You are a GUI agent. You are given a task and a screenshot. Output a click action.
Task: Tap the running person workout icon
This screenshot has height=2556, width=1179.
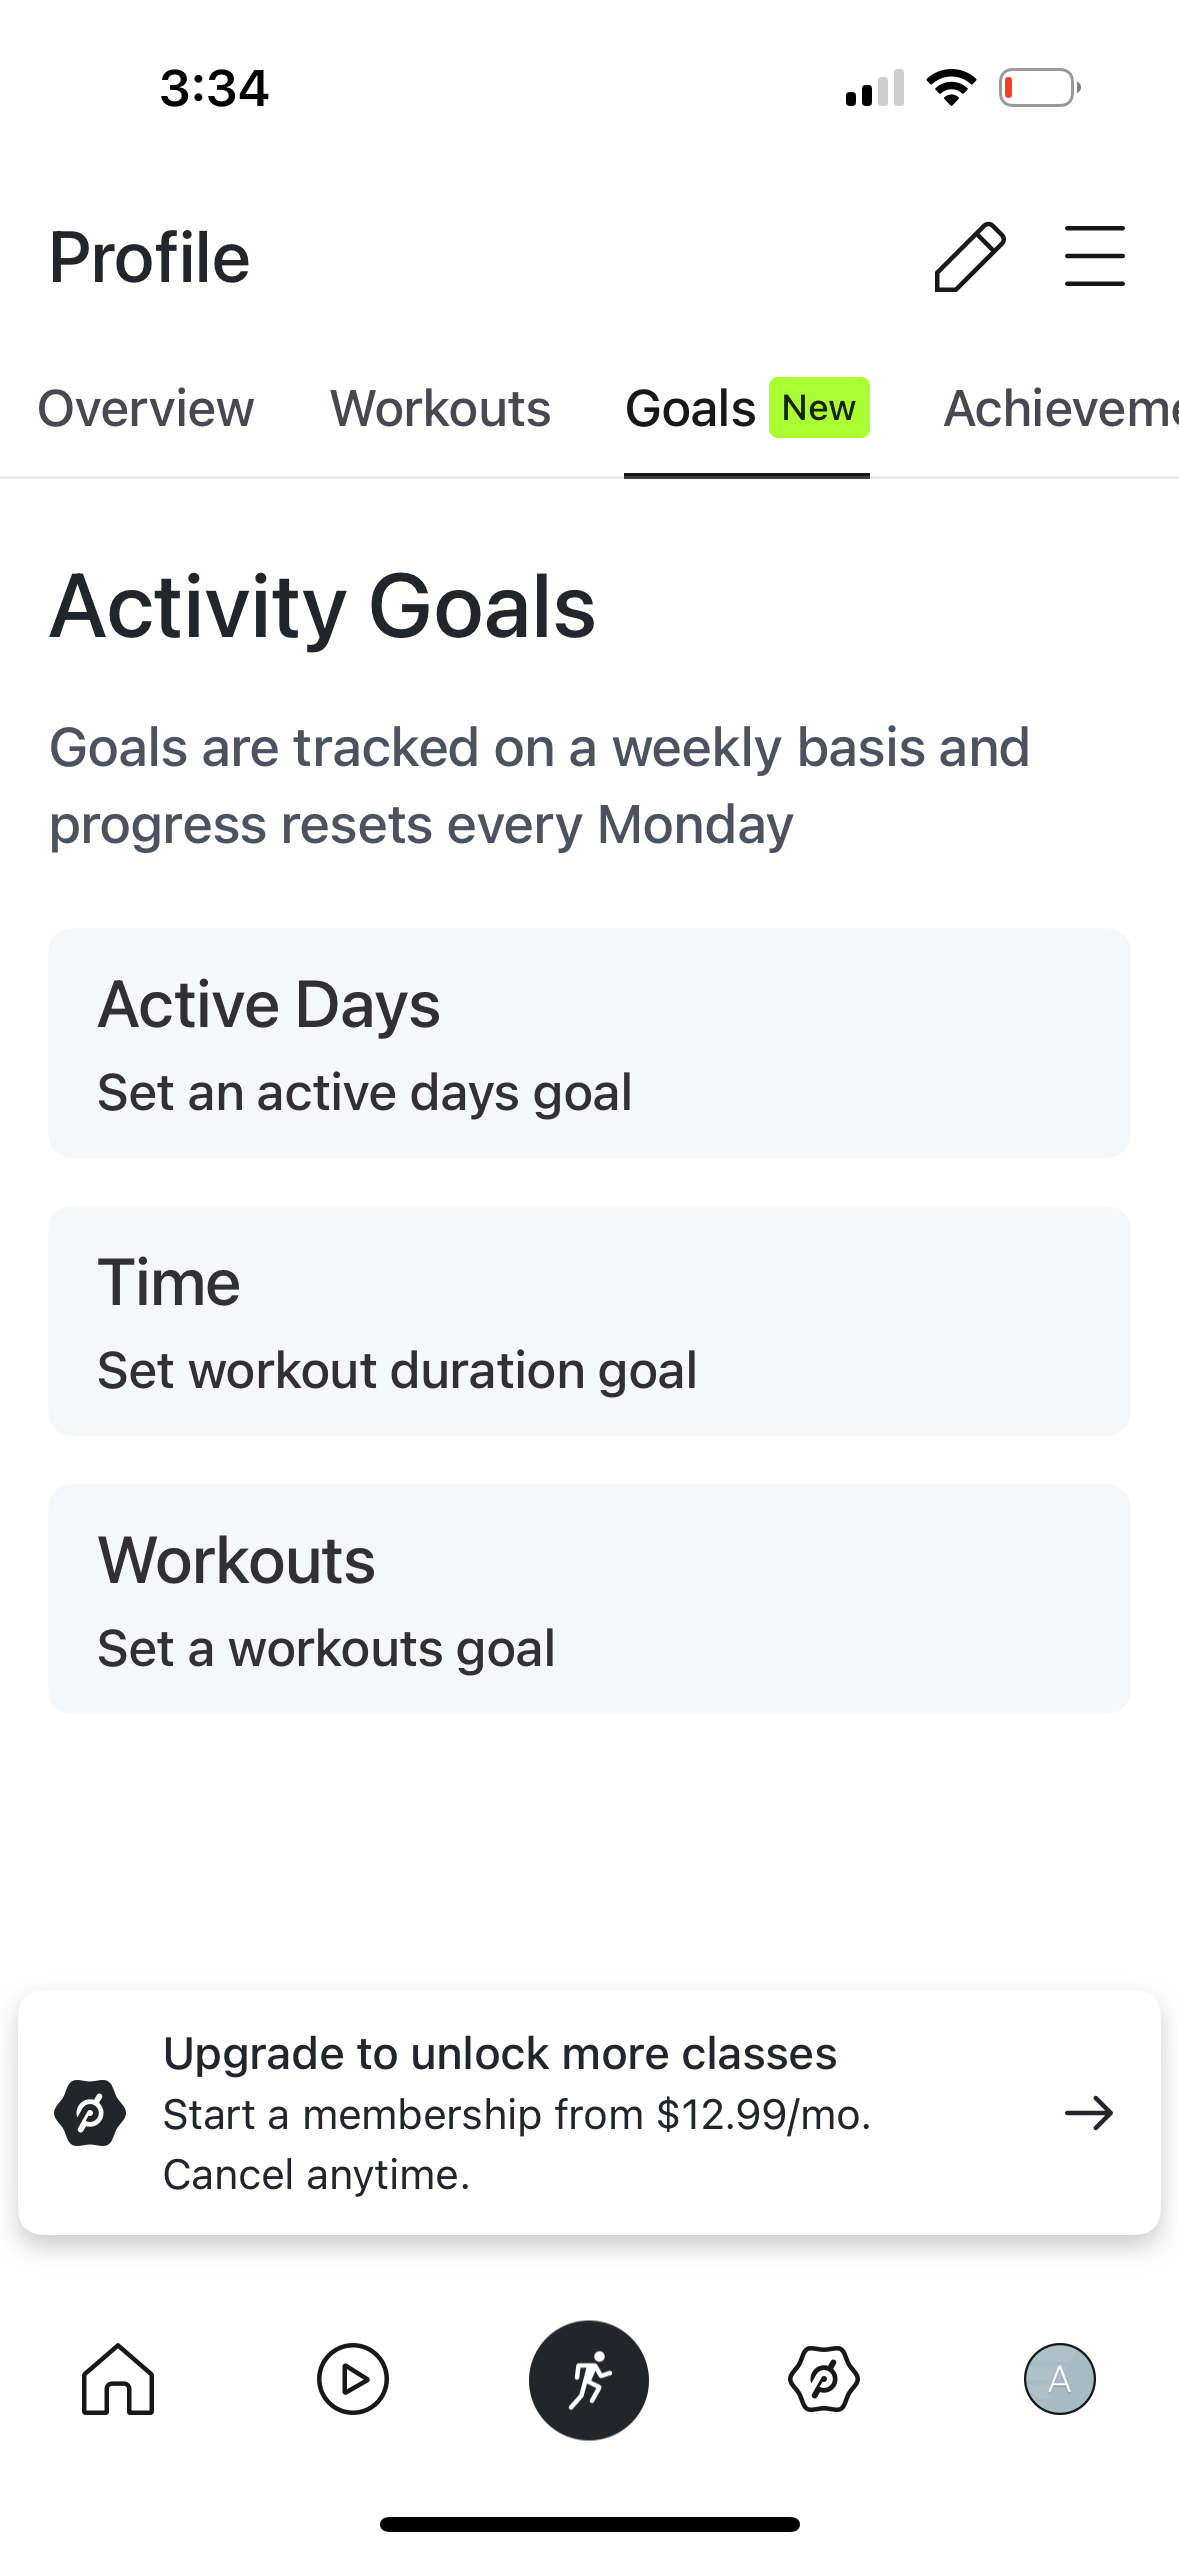[589, 2380]
